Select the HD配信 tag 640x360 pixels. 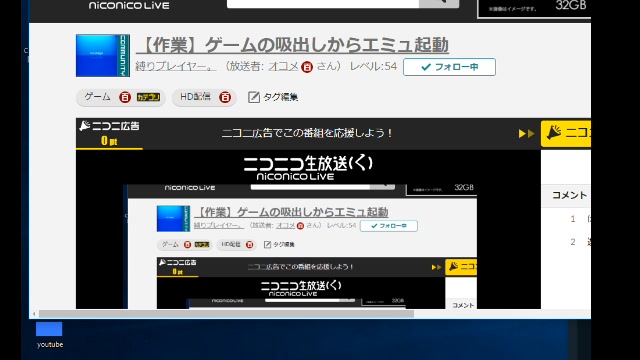195,97
